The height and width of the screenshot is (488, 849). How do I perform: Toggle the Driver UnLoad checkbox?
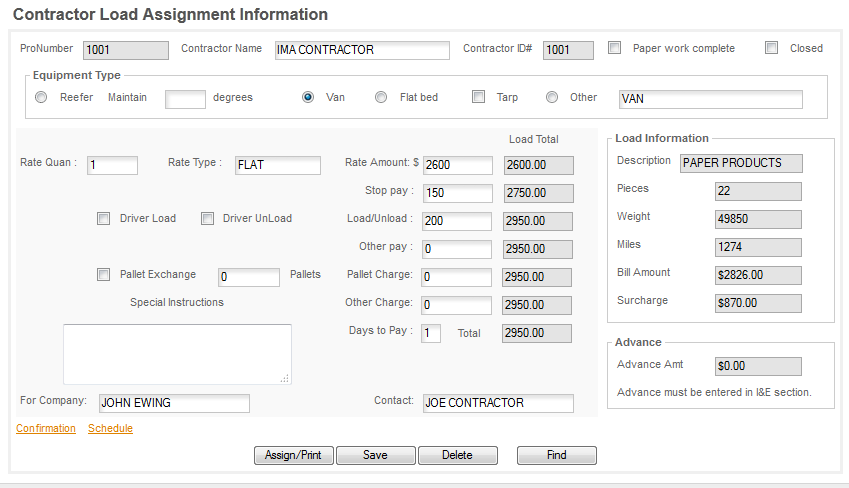[x=207, y=218]
